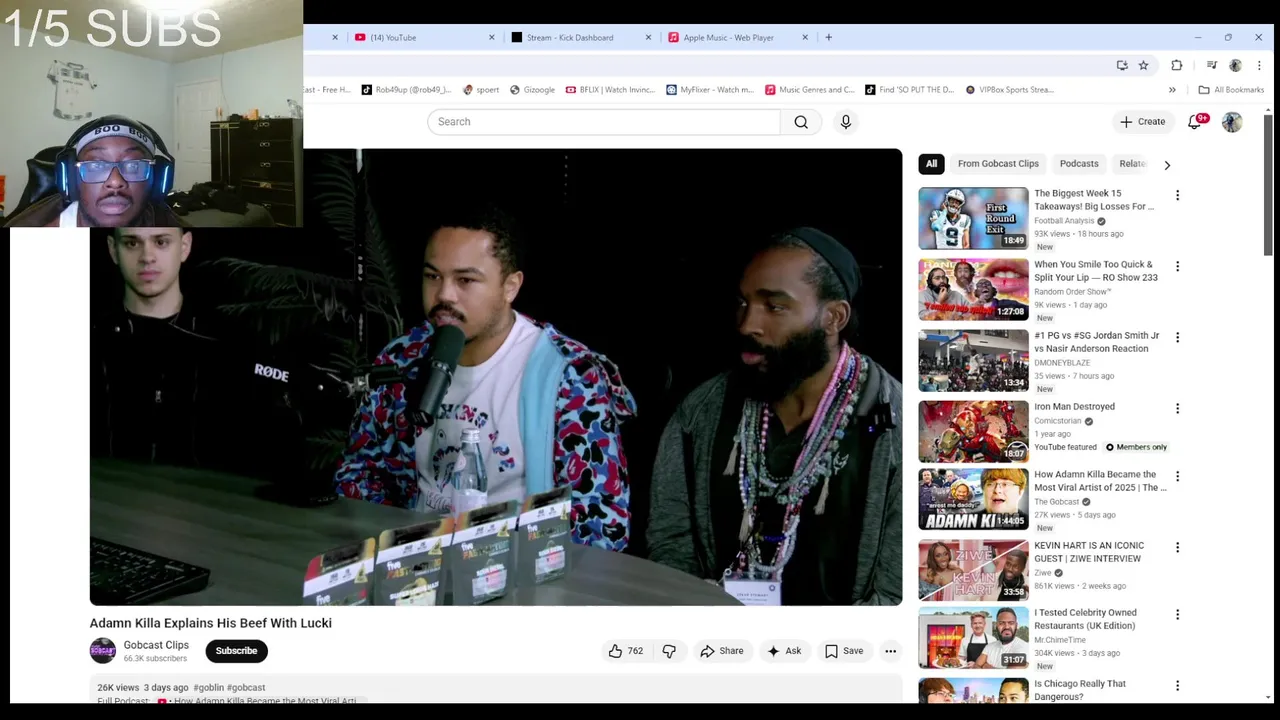Open options for Iron Man Destroyed video
This screenshot has width=1280, height=720.
tap(1177, 408)
